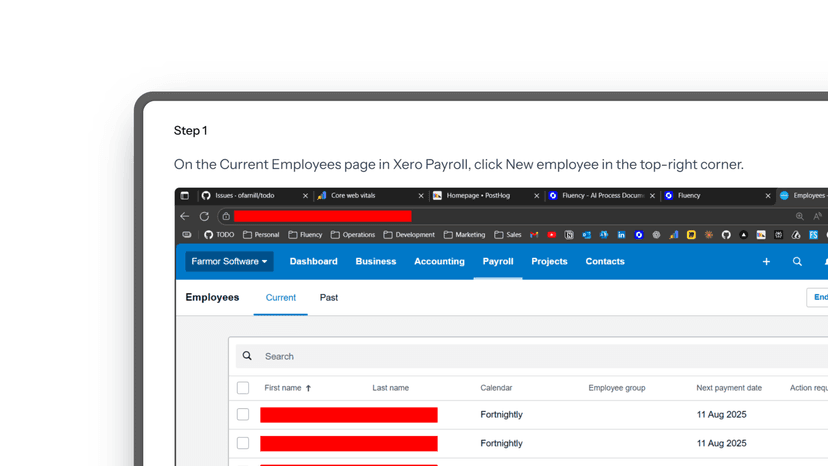
Task: Click the Xero plus create-new icon
Action: coord(766,262)
